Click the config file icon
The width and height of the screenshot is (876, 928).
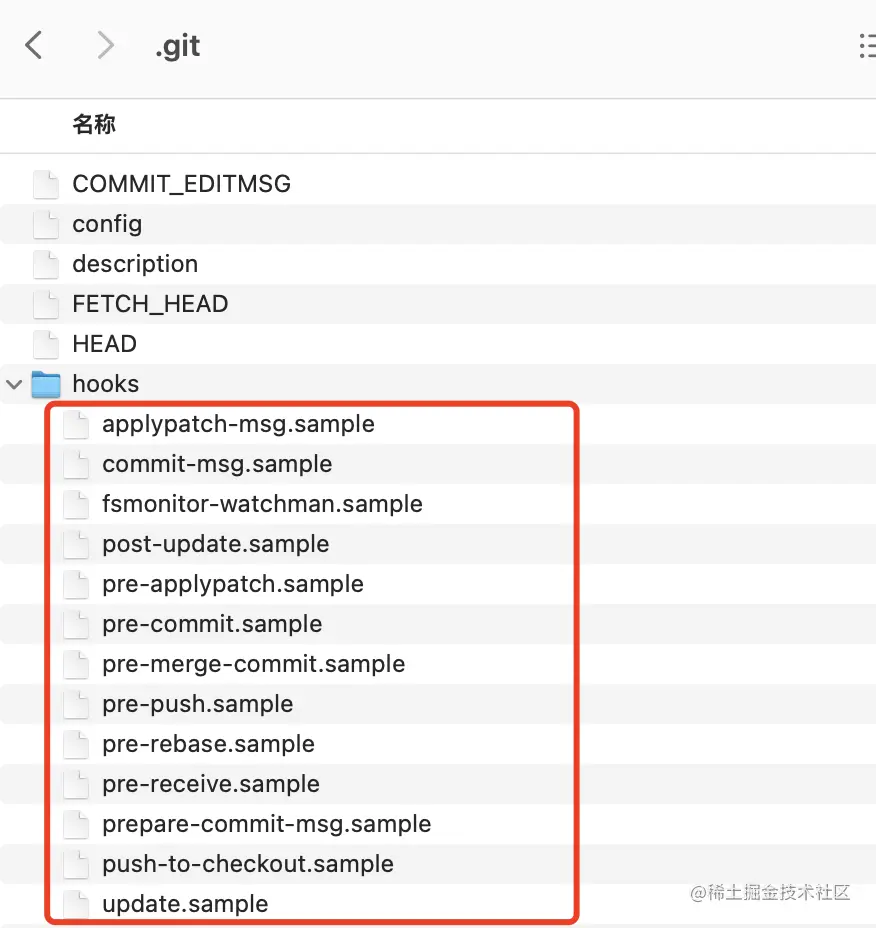click(x=46, y=224)
